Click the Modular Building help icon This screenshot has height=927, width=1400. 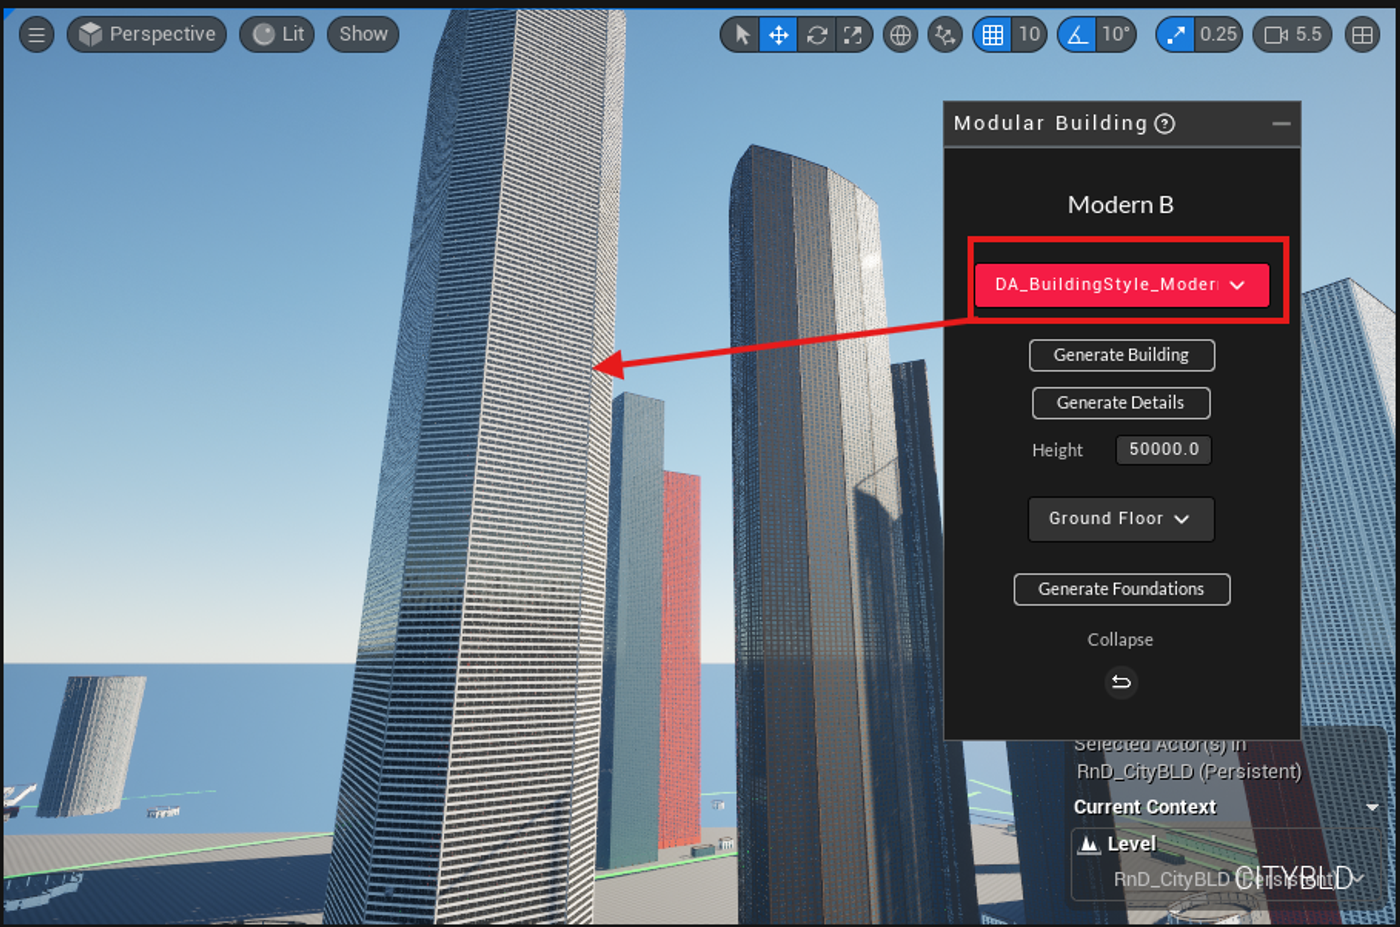coord(1165,124)
